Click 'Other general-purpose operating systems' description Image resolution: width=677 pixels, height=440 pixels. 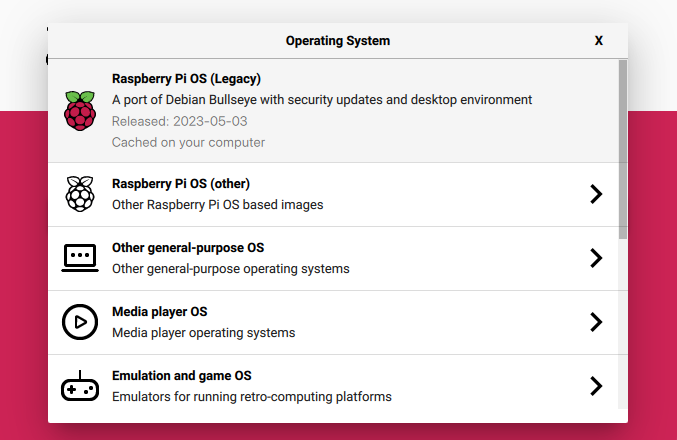pos(231,269)
